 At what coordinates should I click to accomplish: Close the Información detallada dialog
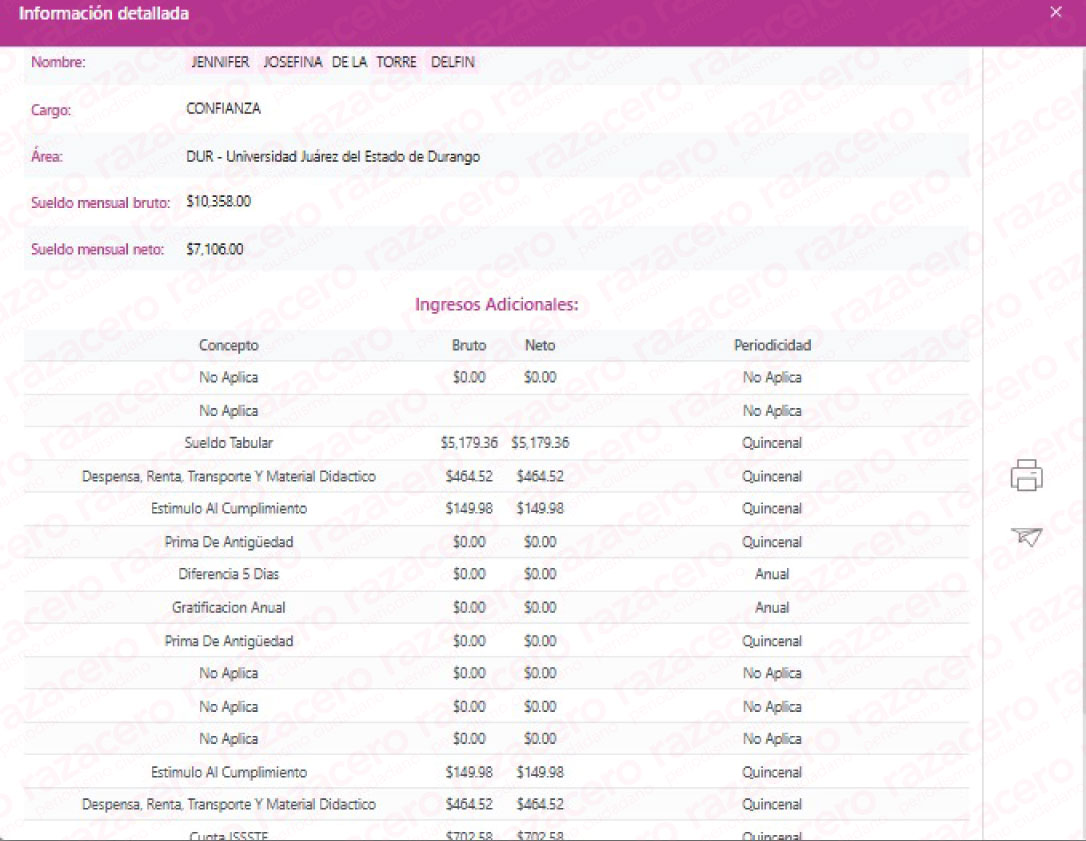coord(1056,13)
